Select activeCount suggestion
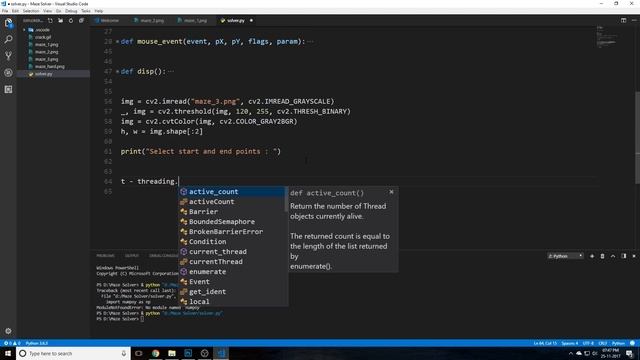Viewport: 640px width, 360px height. [x=232, y=202]
